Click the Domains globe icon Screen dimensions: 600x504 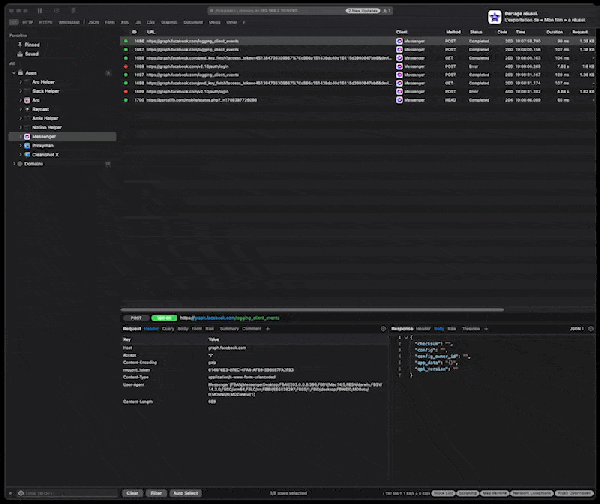20,164
